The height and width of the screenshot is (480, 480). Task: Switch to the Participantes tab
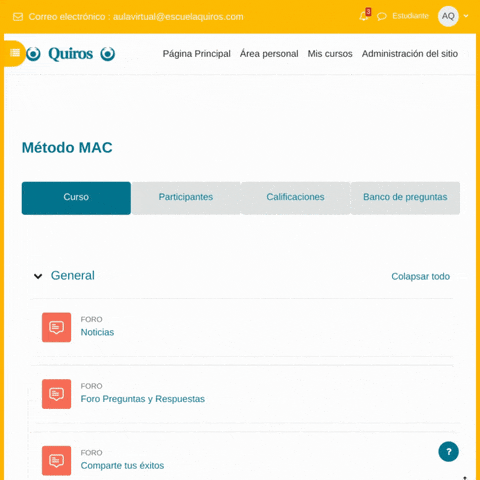tap(186, 198)
